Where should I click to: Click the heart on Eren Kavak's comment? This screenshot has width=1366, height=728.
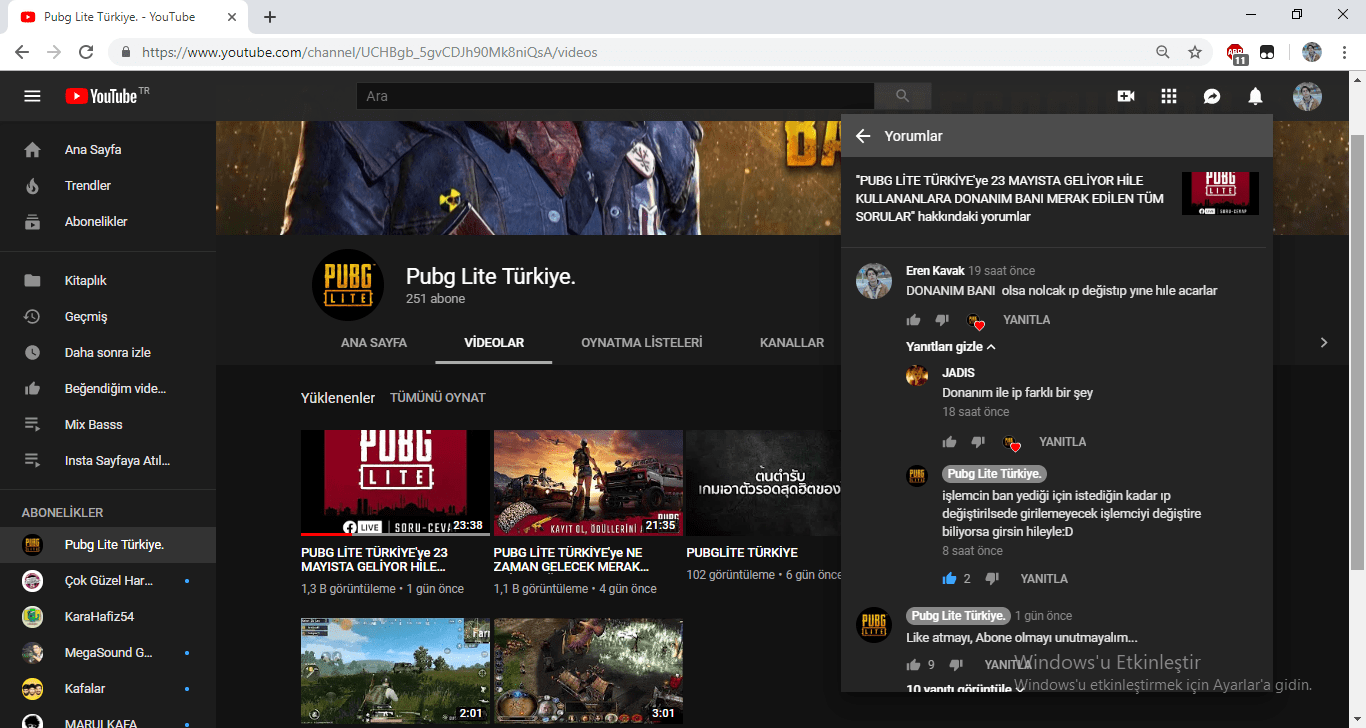(977, 321)
